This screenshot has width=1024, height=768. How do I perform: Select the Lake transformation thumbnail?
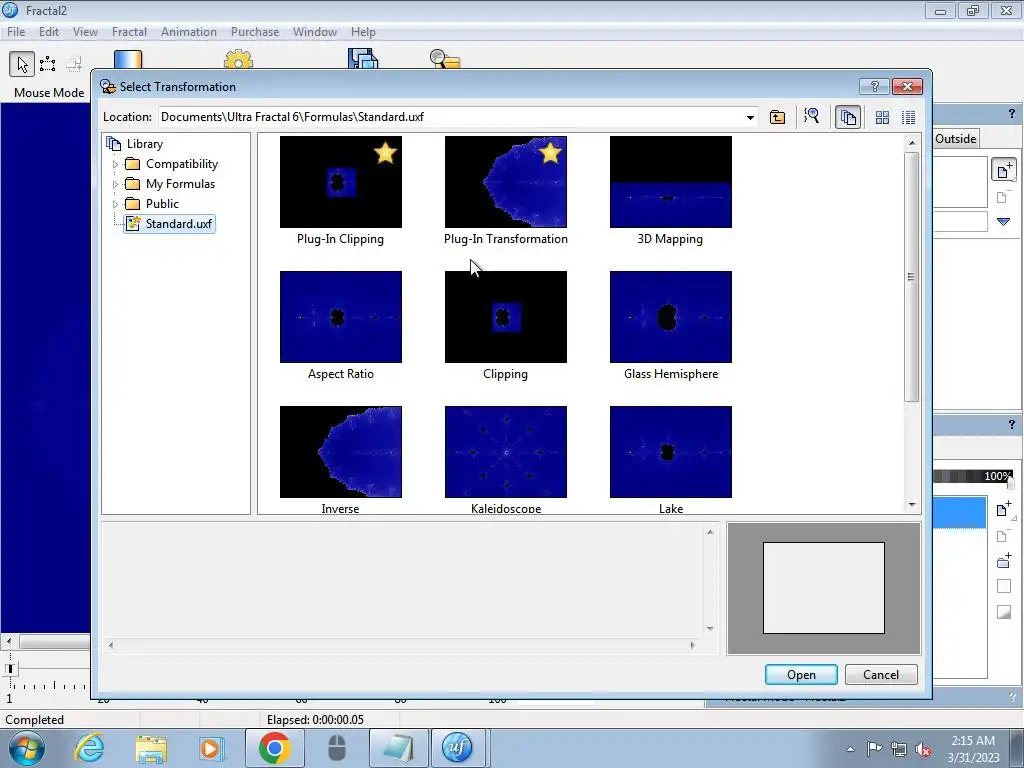point(671,452)
